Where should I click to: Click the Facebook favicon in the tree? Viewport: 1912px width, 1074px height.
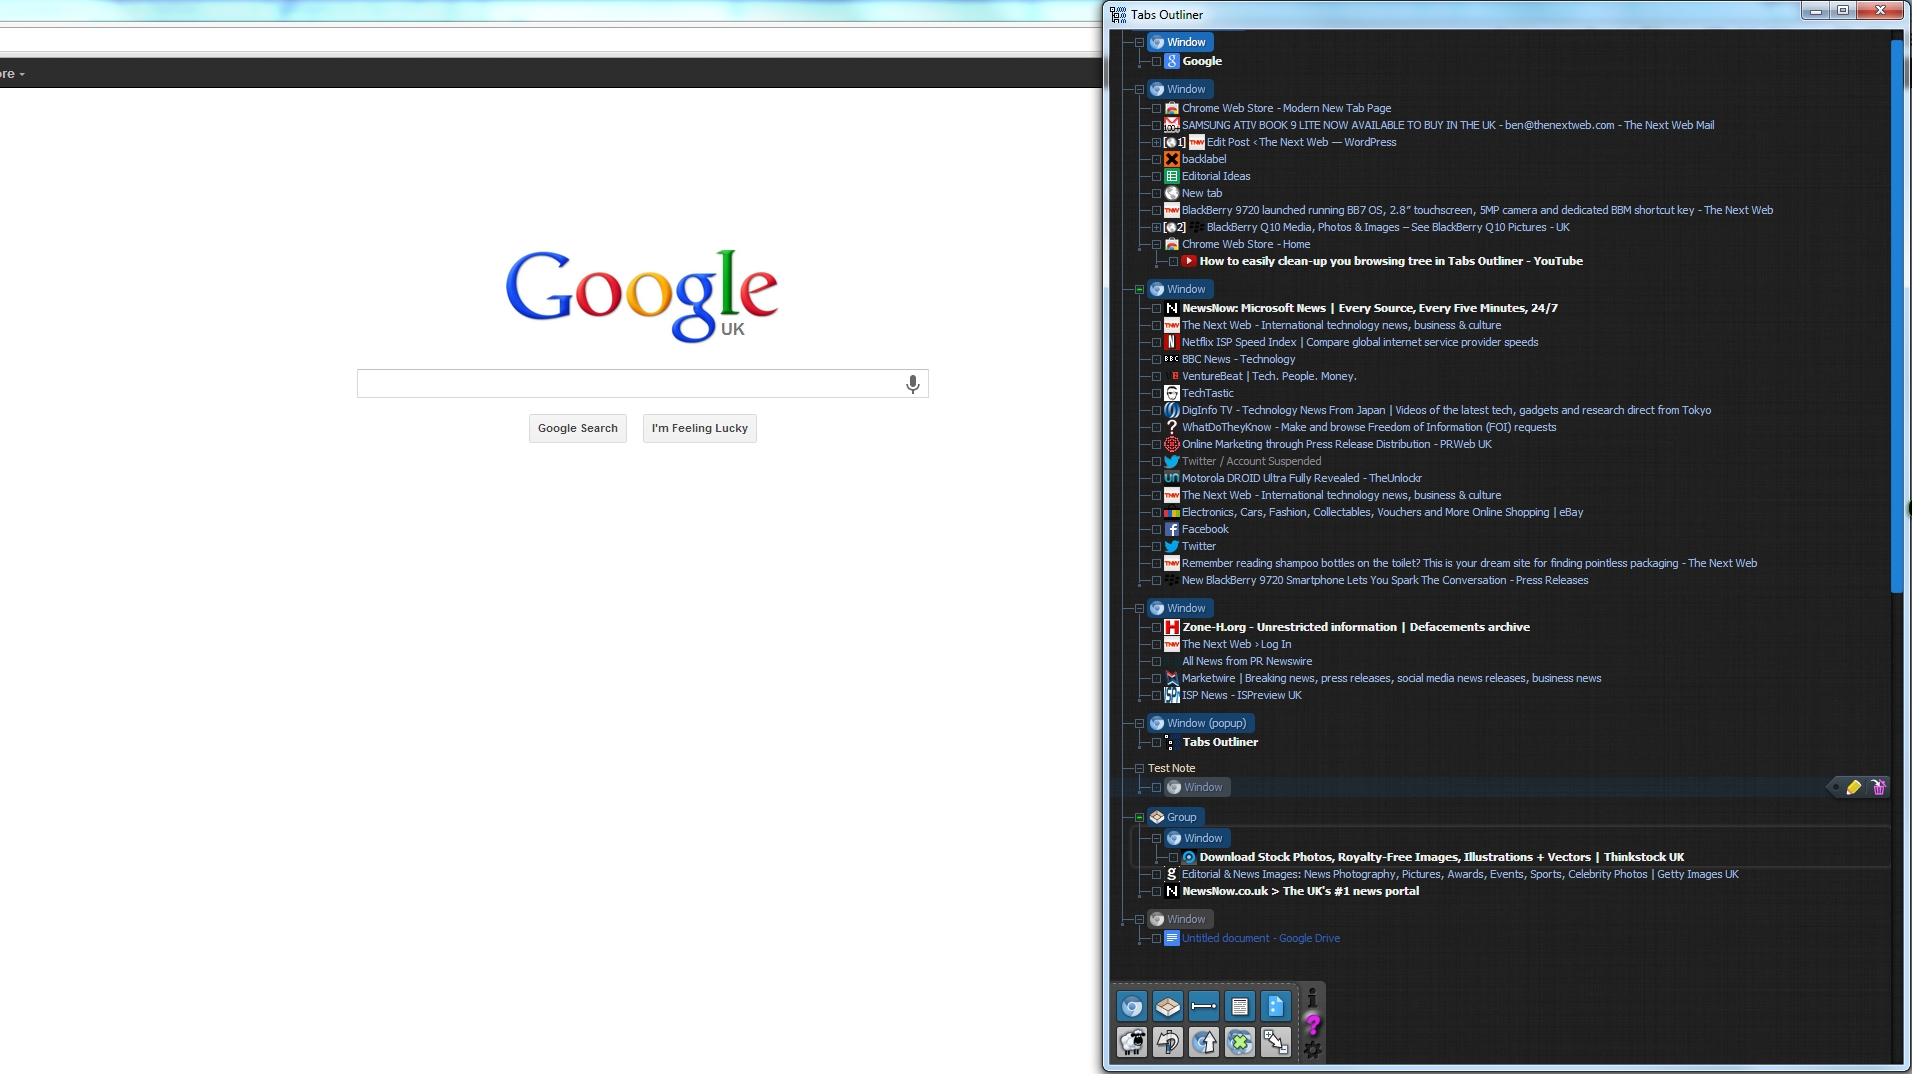[1172, 529]
